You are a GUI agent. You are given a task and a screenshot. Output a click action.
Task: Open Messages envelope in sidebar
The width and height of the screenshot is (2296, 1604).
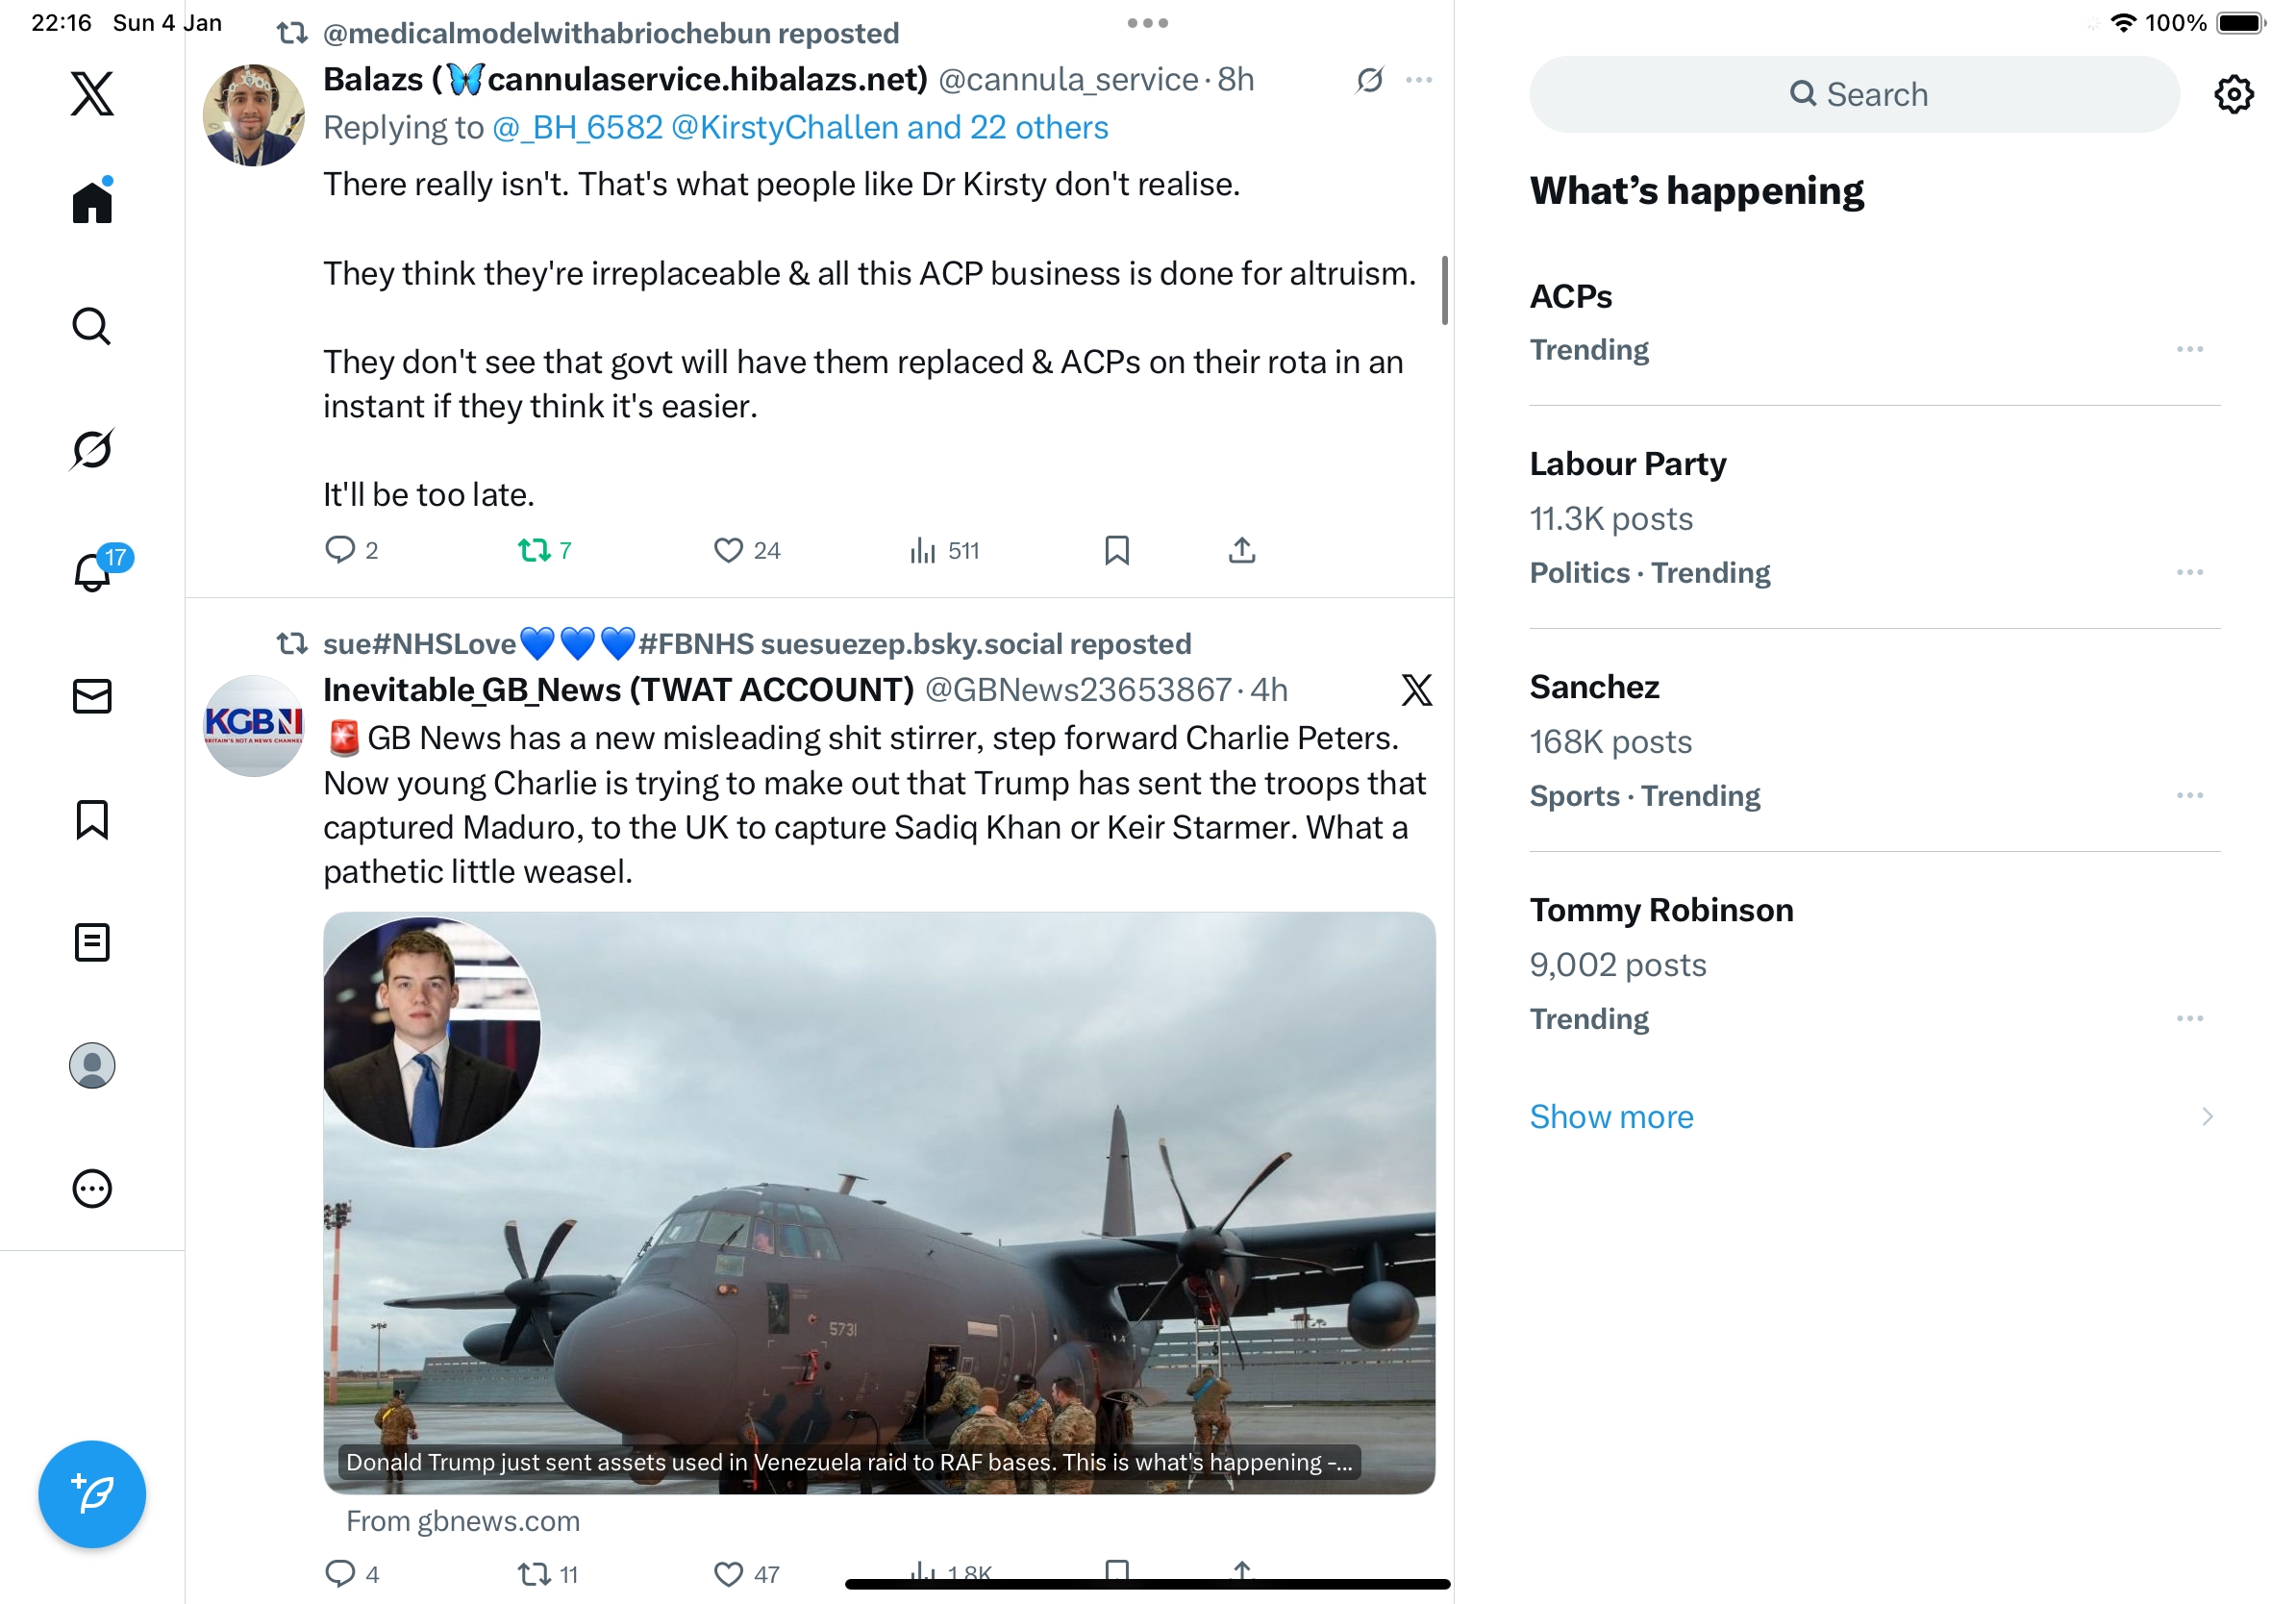92,696
